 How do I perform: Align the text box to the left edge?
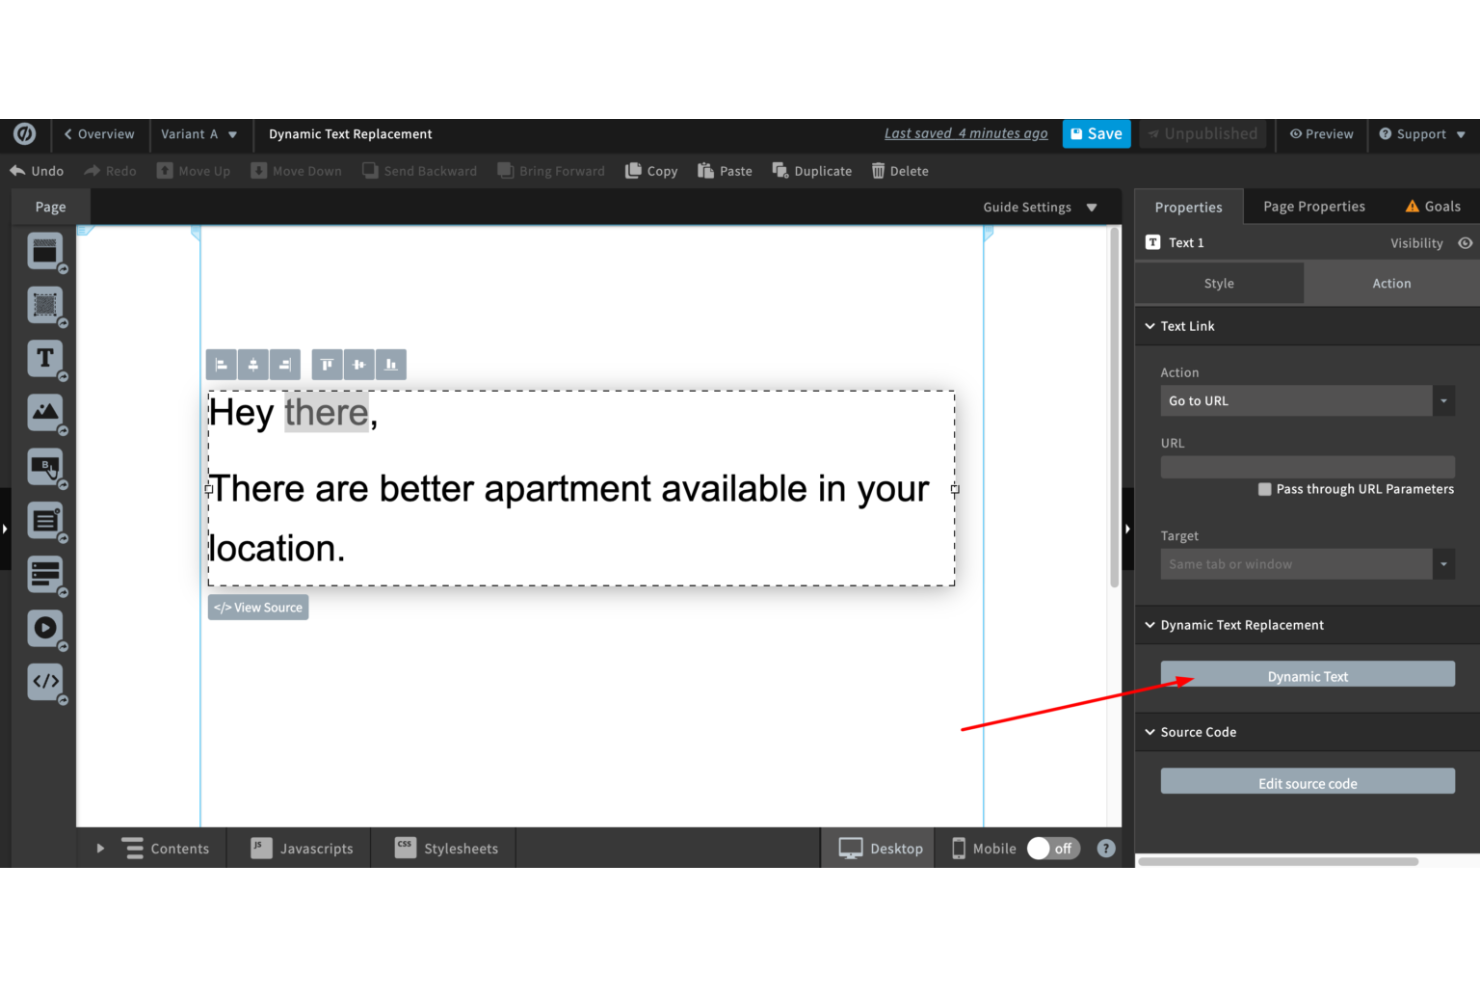pyautogui.click(x=221, y=364)
